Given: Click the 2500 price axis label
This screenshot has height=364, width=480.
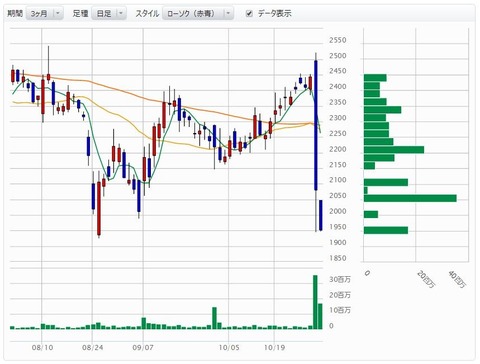Looking at the screenshot, I should point(338,56).
